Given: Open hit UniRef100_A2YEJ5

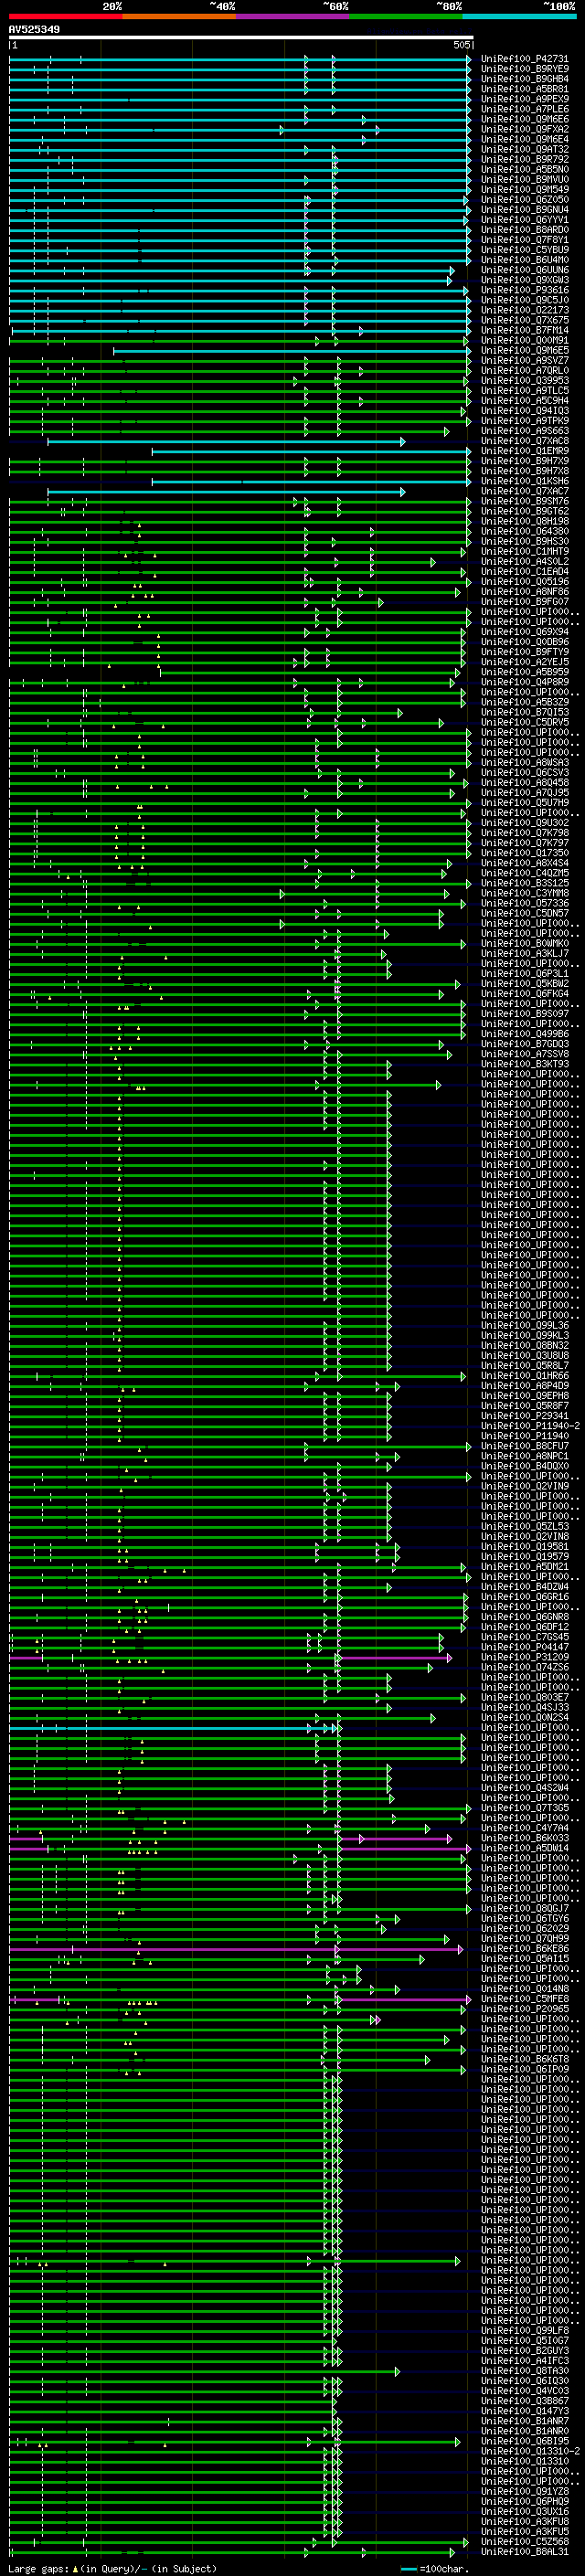Looking at the screenshot, I should click(x=525, y=662).
